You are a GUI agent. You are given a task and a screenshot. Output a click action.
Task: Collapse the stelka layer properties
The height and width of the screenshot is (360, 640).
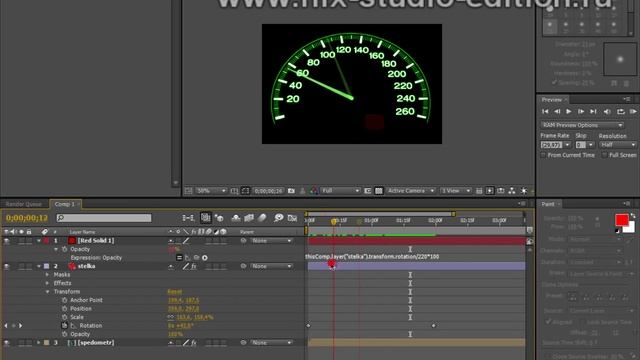[39, 266]
